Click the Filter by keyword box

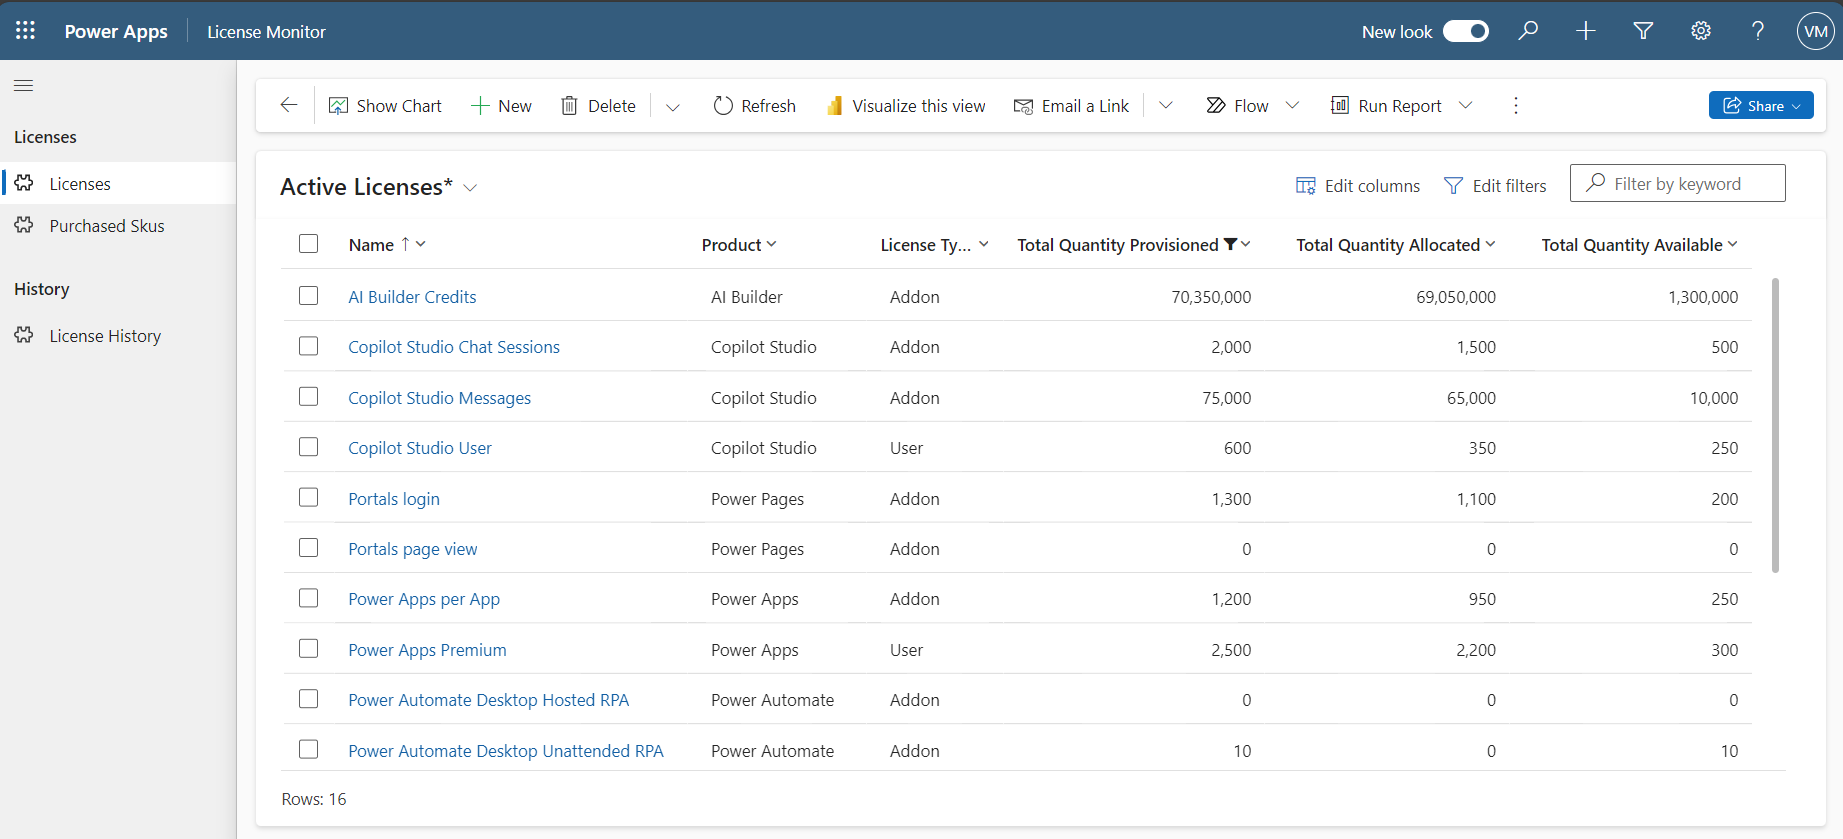[1678, 183]
